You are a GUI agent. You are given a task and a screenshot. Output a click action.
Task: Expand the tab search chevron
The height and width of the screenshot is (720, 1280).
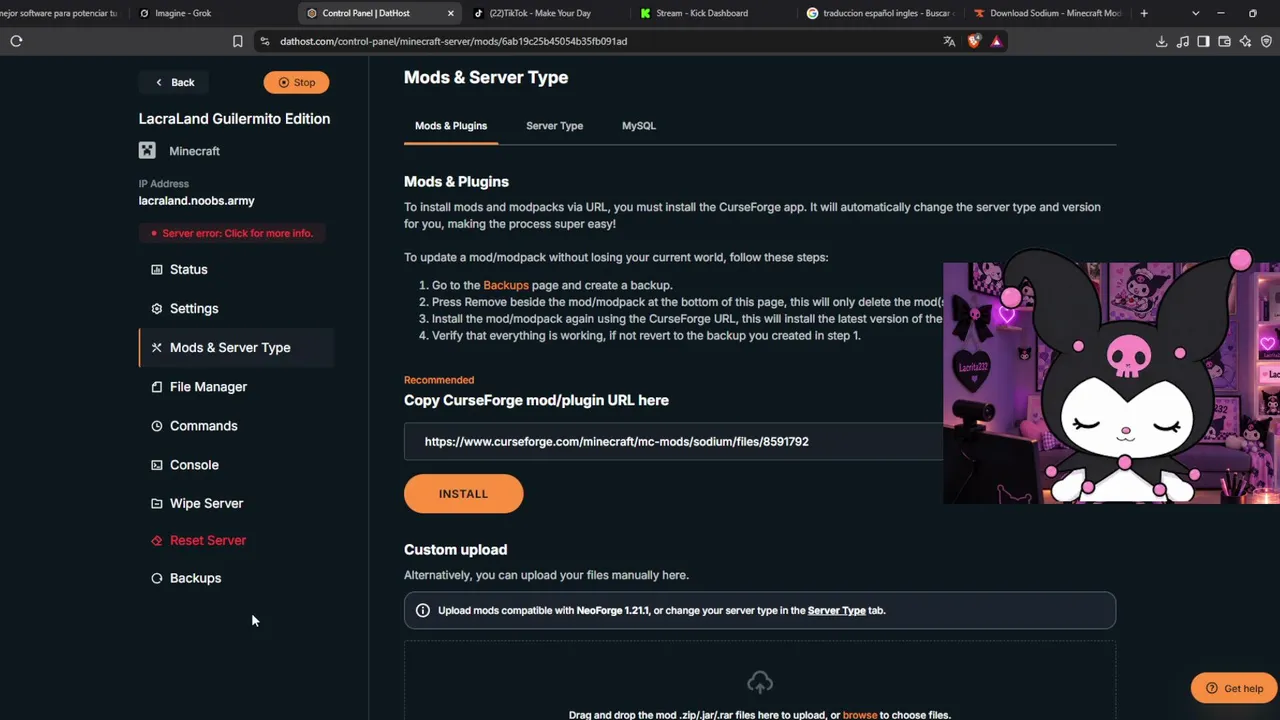coord(1196,13)
